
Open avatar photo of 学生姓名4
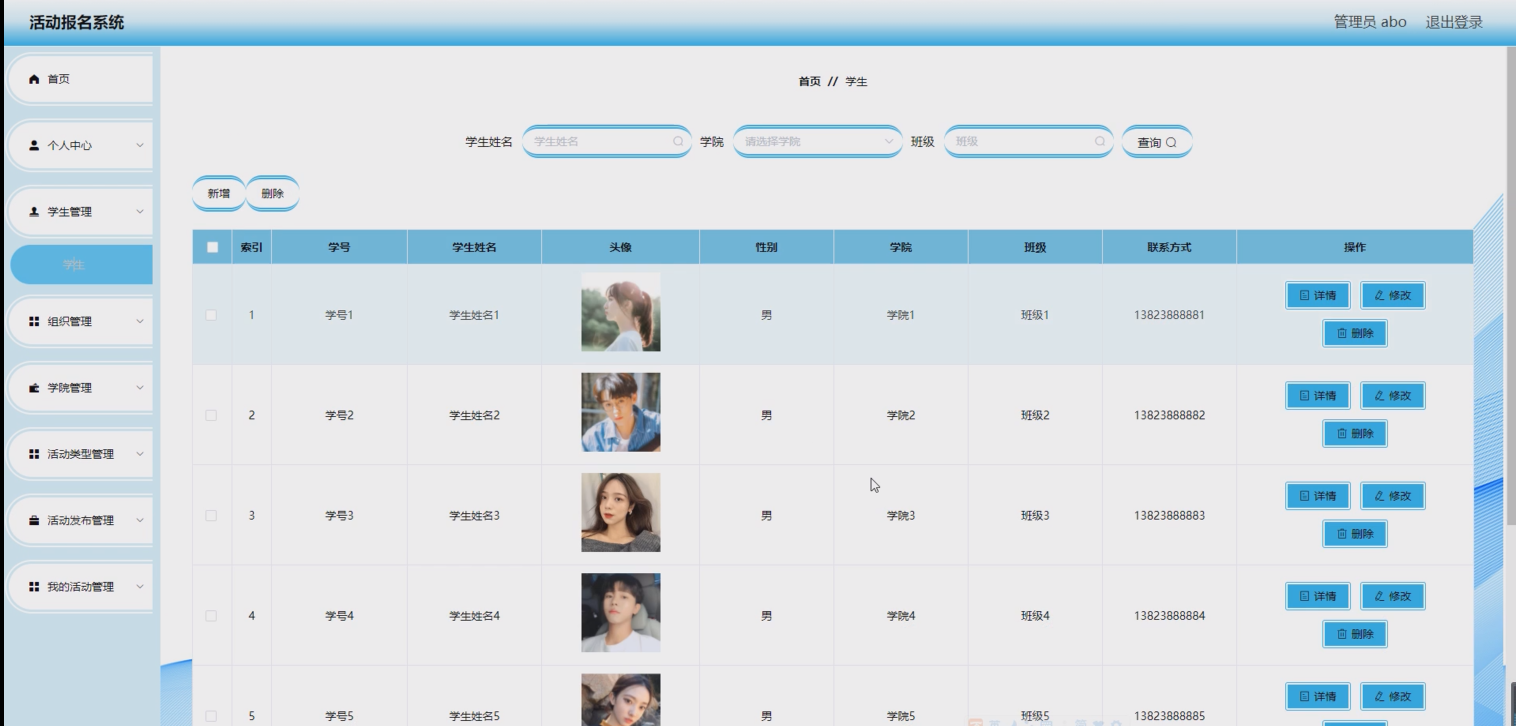pyautogui.click(x=621, y=613)
